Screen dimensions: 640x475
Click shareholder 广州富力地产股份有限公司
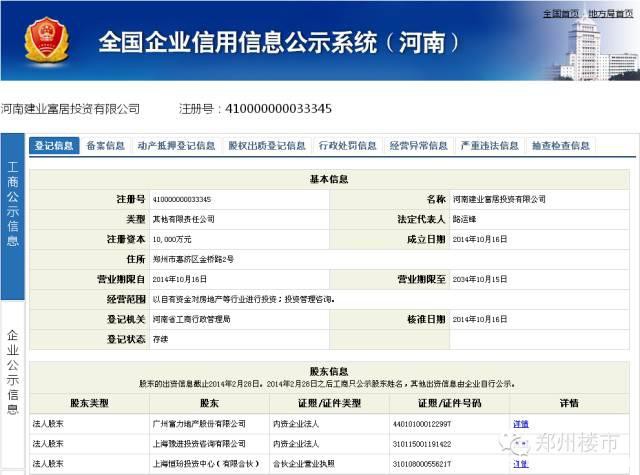point(199,424)
